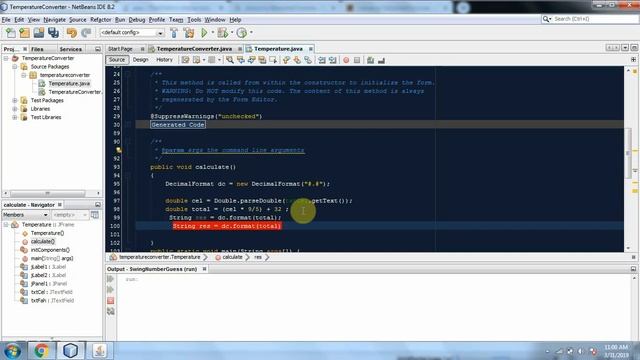
Task: Click the search magnifier icon in top-right
Action: pos(546,19)
